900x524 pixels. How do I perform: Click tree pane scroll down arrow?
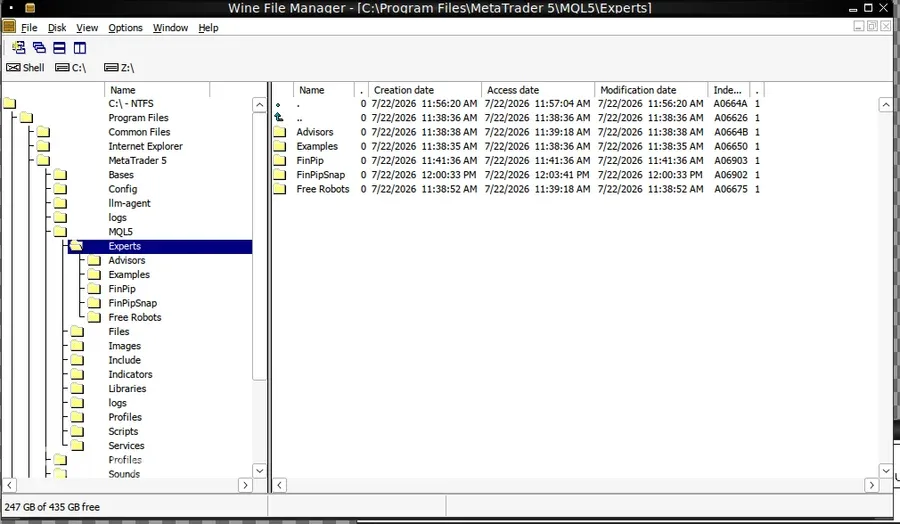pos(259,471)
